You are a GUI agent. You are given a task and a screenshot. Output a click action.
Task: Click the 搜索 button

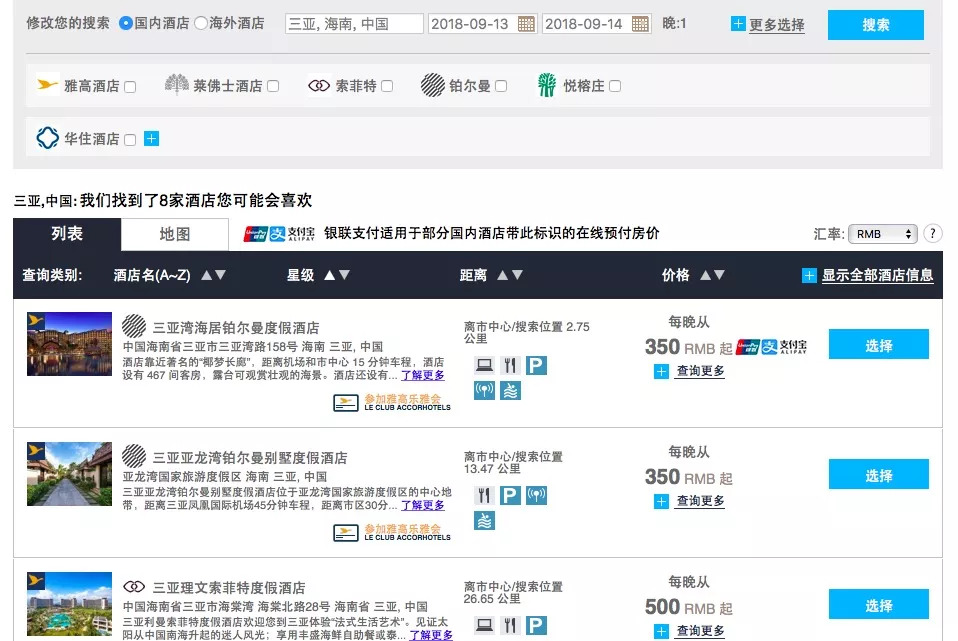(876, 24)
